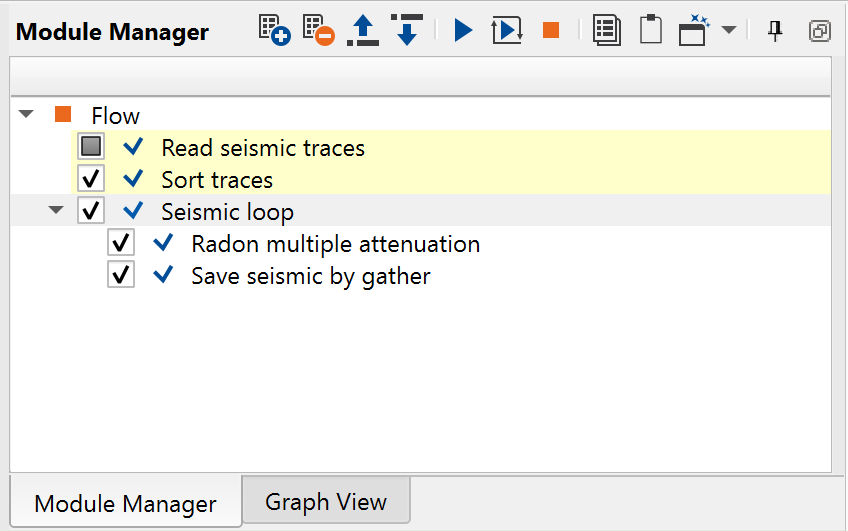Move module up with arrow icon
This screenshot has width=848, height=531.
tap(363, 30)
